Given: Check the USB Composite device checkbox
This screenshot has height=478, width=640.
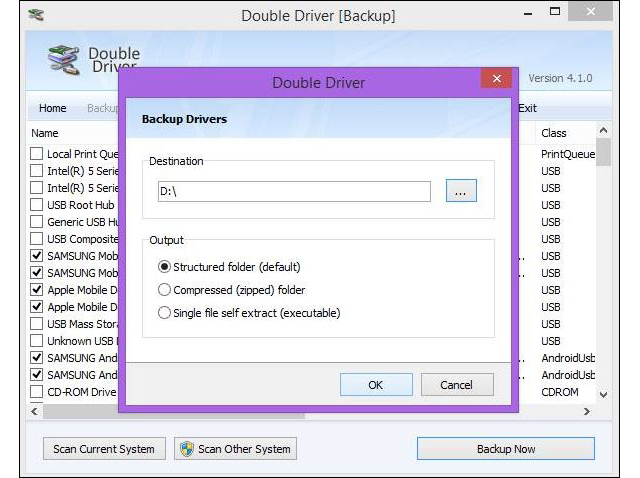Looking at the screenshot, I should [37, 239].
